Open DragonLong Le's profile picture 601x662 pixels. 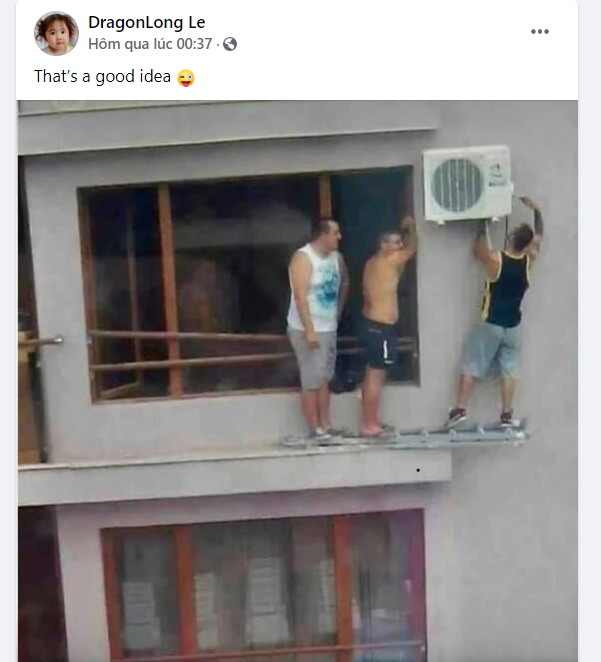pos(56,33)
